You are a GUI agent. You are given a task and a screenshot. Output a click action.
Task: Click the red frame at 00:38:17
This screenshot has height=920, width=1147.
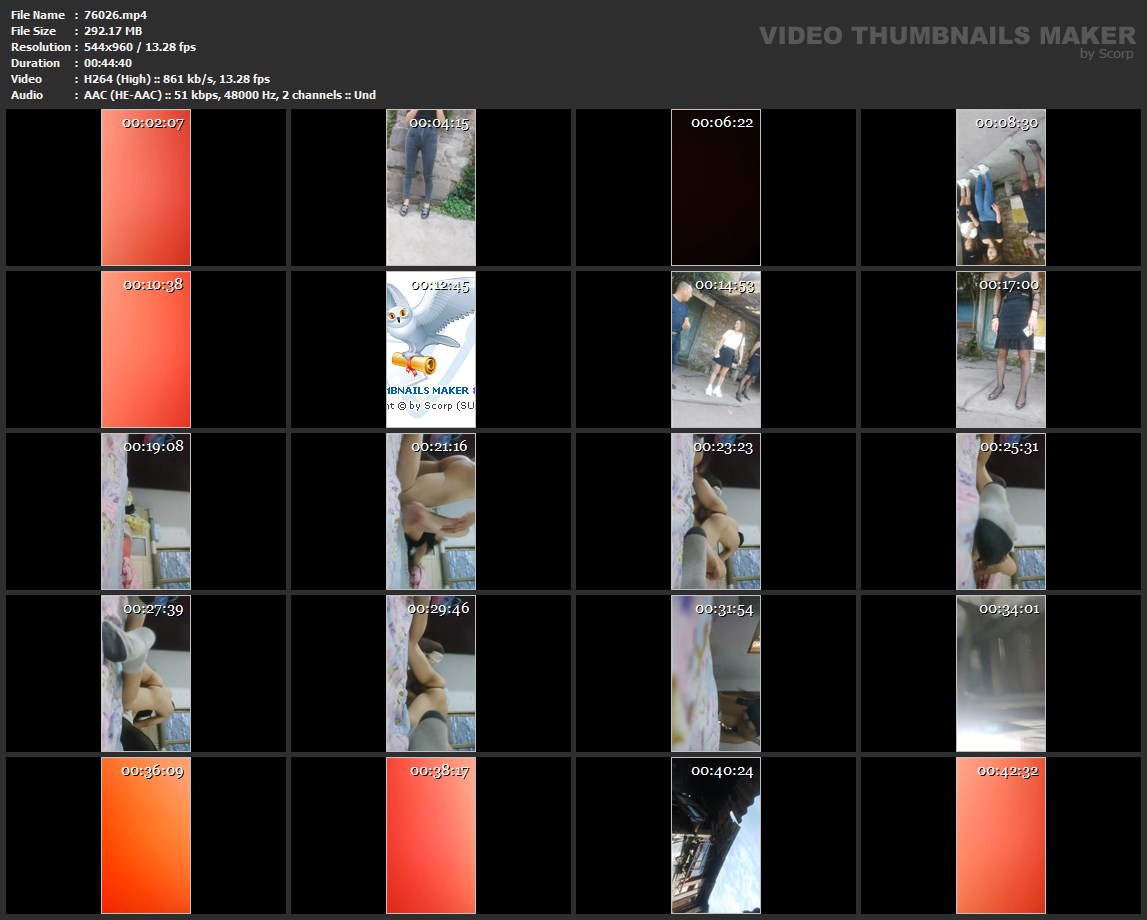pyautogui.click(x=431, y=835)
